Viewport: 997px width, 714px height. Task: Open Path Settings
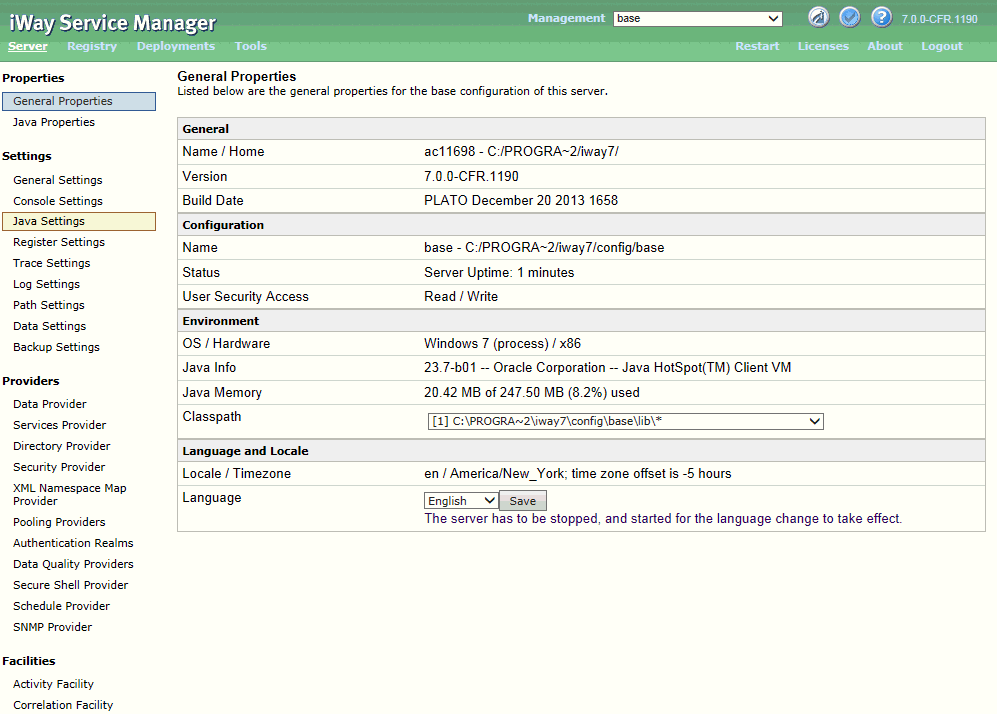tap(49, 305)
